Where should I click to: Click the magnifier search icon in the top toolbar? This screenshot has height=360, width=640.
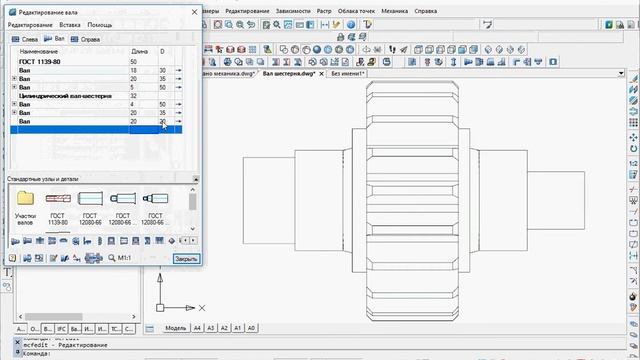pyautogui.click(x=277, y=24)
